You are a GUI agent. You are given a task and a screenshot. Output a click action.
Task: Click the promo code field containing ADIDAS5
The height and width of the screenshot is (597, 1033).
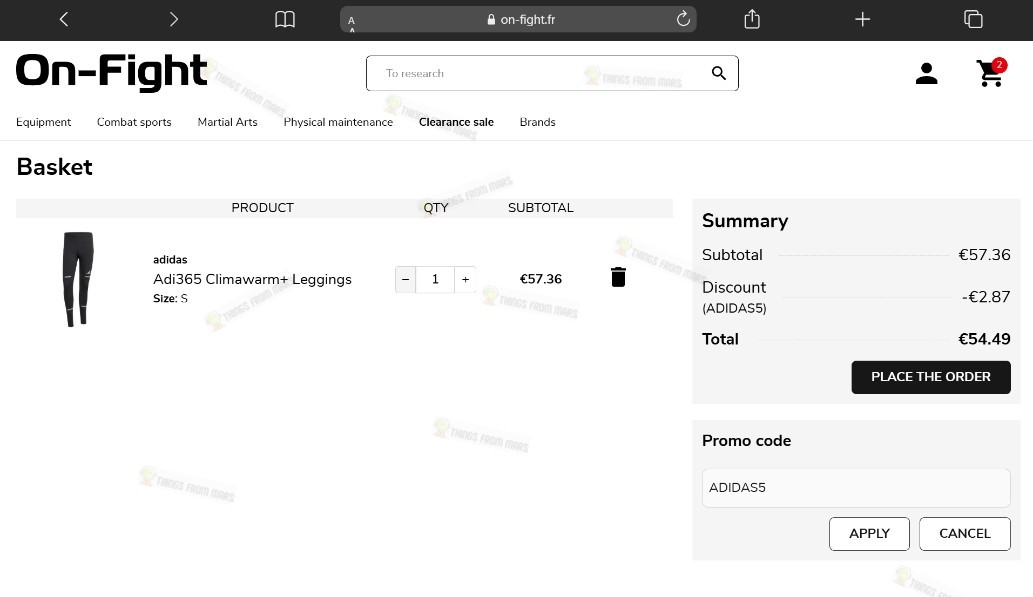856,488
